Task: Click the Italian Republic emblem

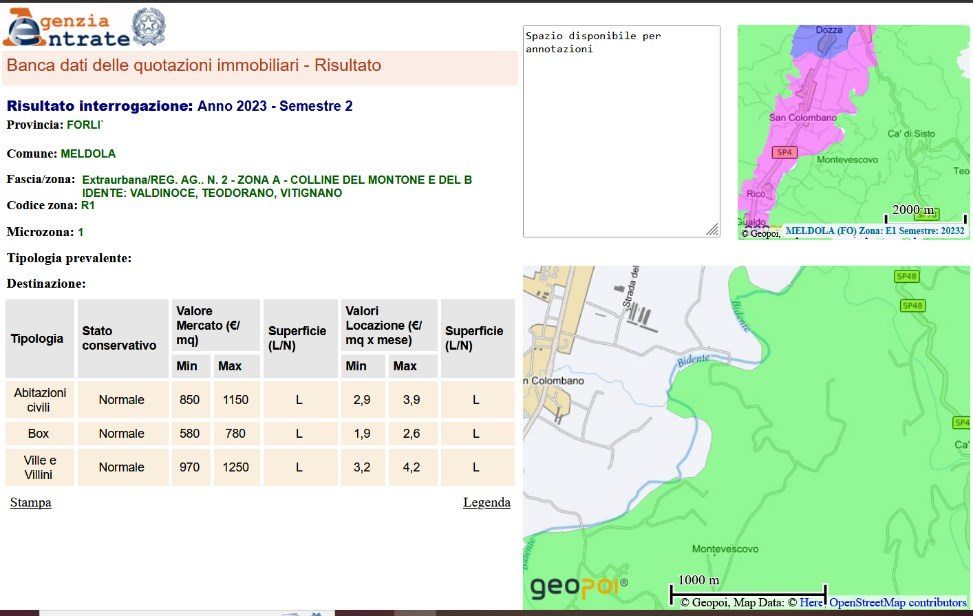Action: (149, 26)
